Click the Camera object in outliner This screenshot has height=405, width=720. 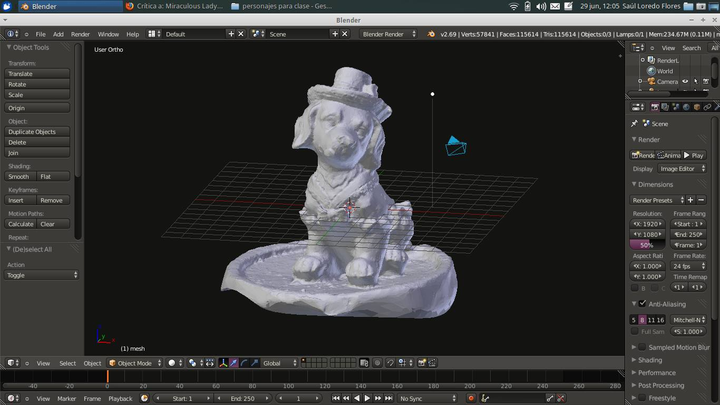667,82
